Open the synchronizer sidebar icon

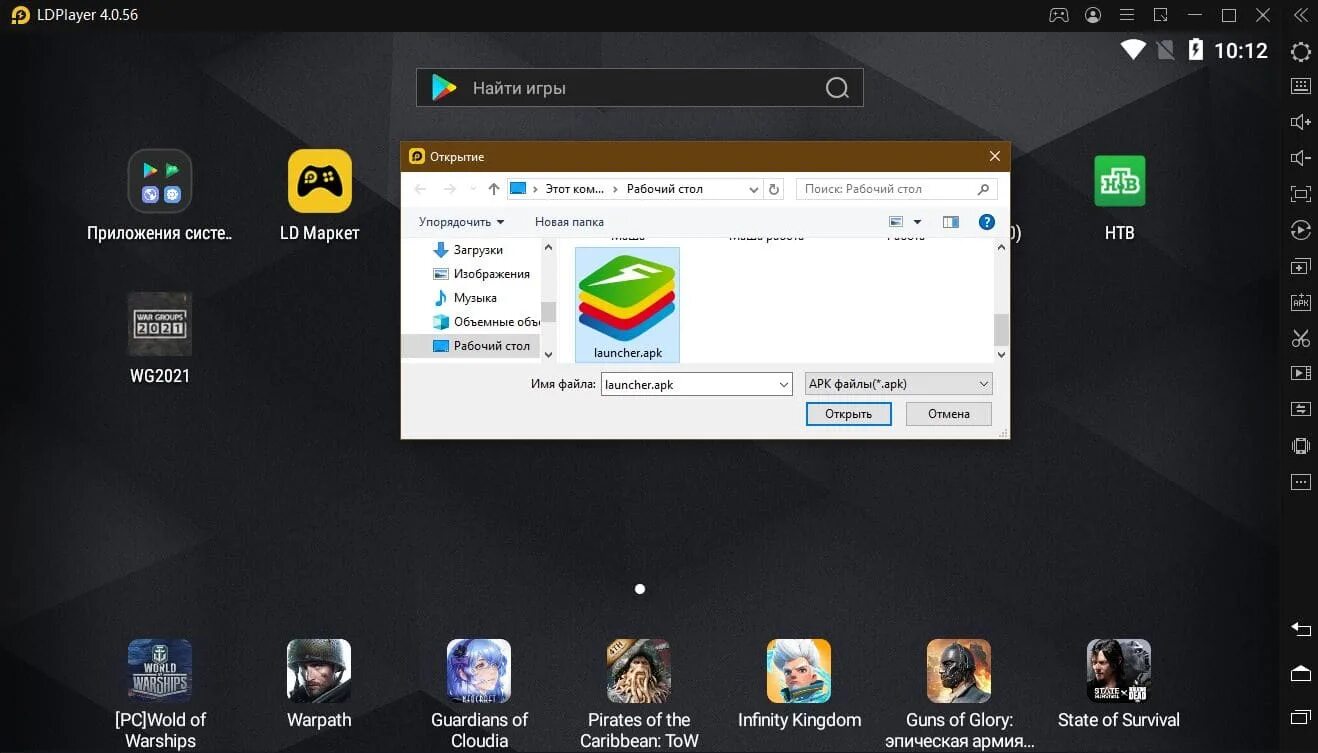1300,409
